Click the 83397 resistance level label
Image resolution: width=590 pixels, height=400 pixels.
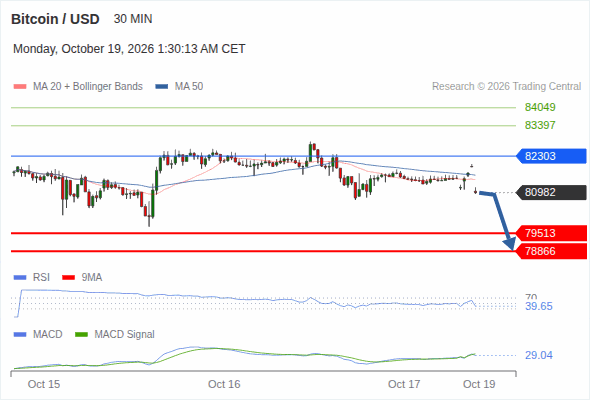pos(540,125)
